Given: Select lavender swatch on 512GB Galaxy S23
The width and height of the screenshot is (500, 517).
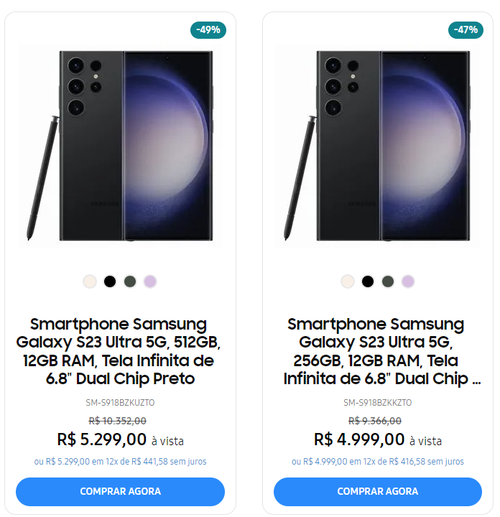Looking at the screenshot, I should pos(150,281).
